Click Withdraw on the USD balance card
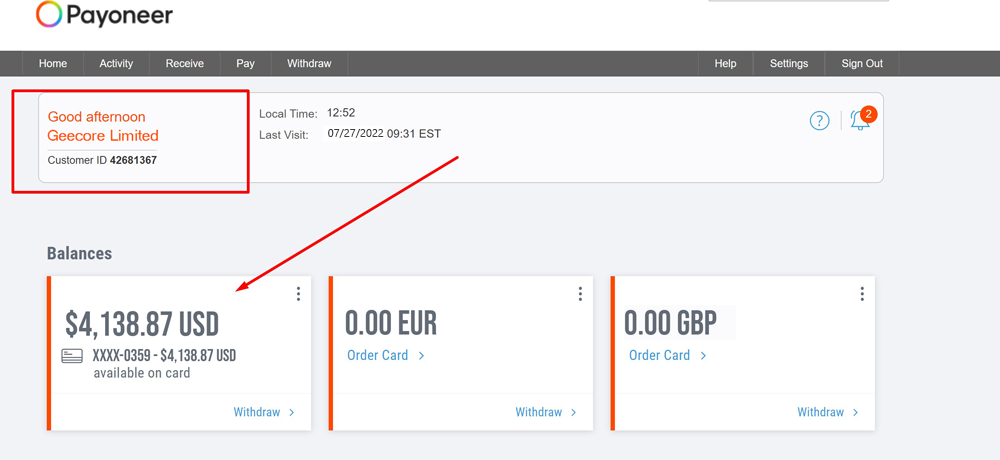The image size is (1000, 460). (x=264, y=412)
